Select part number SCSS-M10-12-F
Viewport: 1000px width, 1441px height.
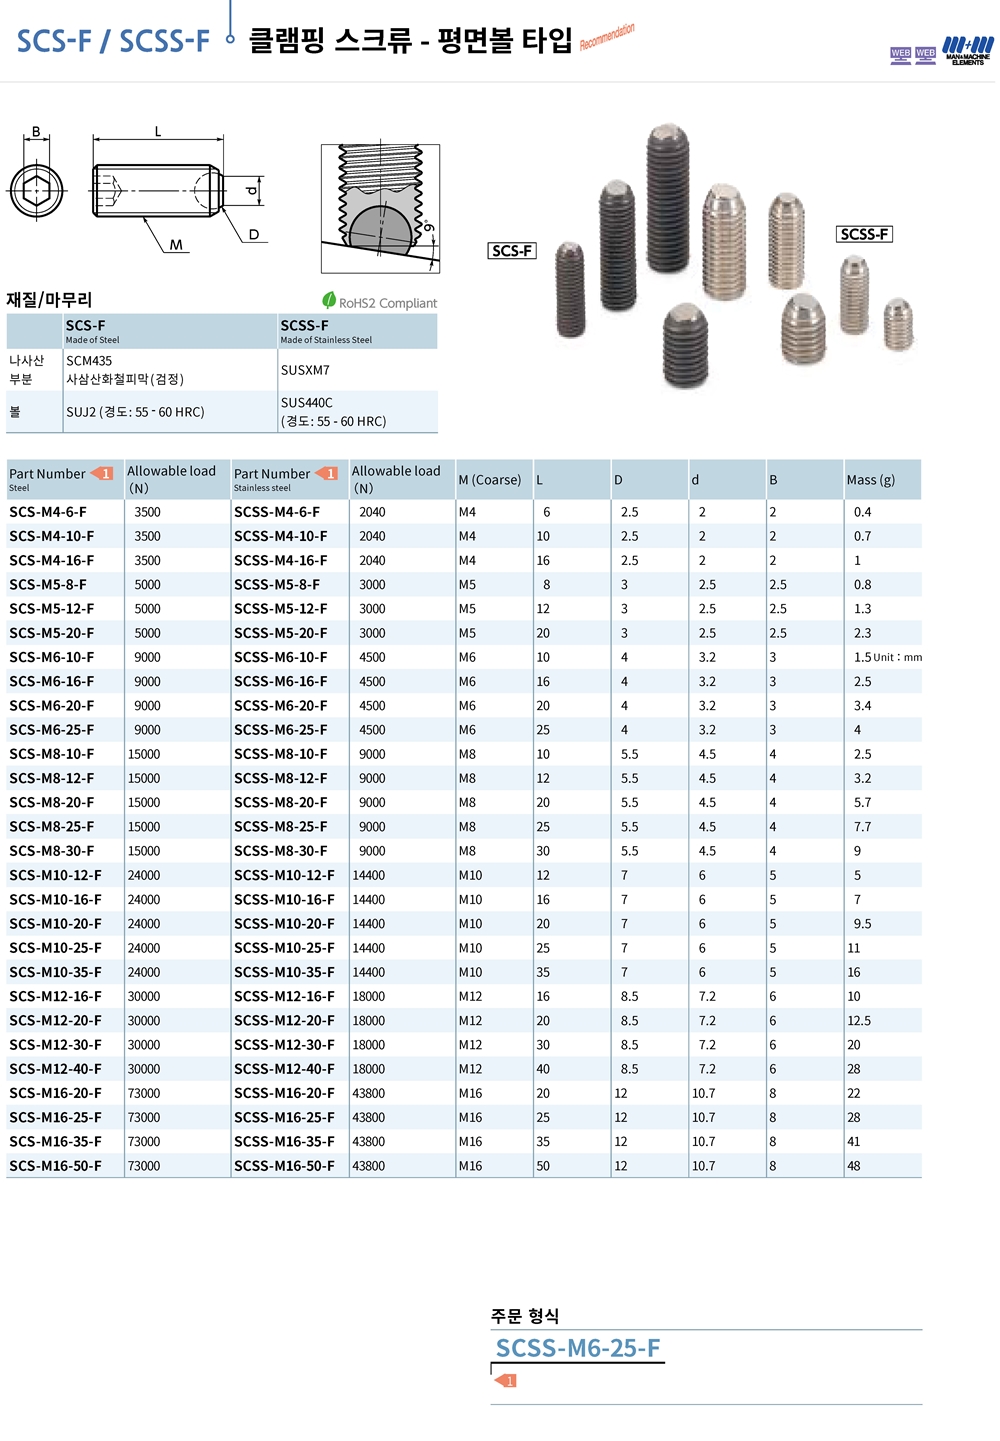pos(285,876)
